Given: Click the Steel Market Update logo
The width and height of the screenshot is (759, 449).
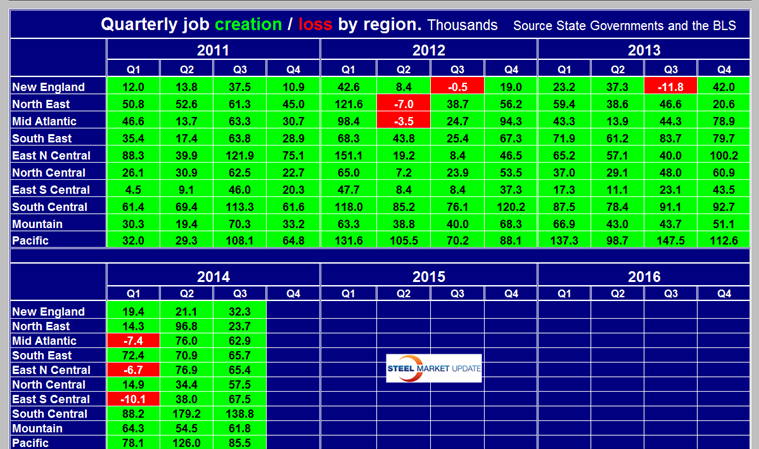Looking at the screenshot, I should 434,369.
